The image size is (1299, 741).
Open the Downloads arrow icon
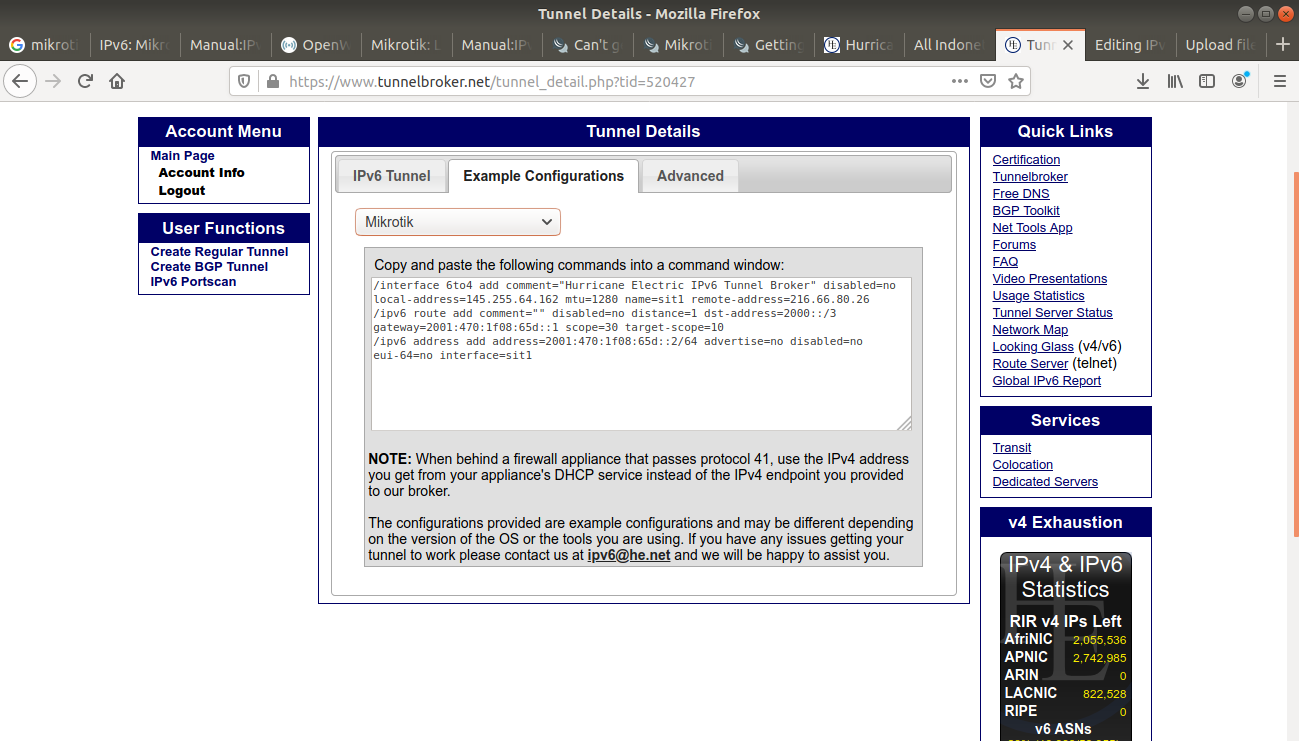click(x=1143, y=81)
